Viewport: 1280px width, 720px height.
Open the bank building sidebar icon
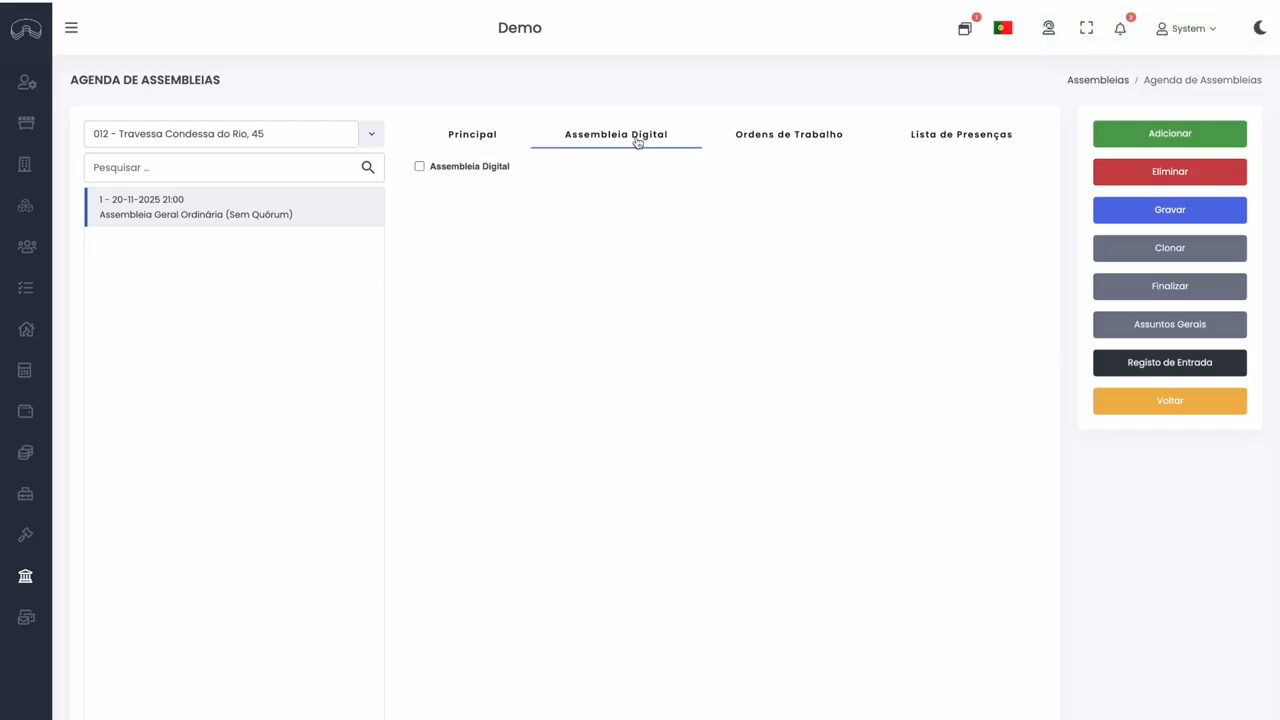pos(26,575)
